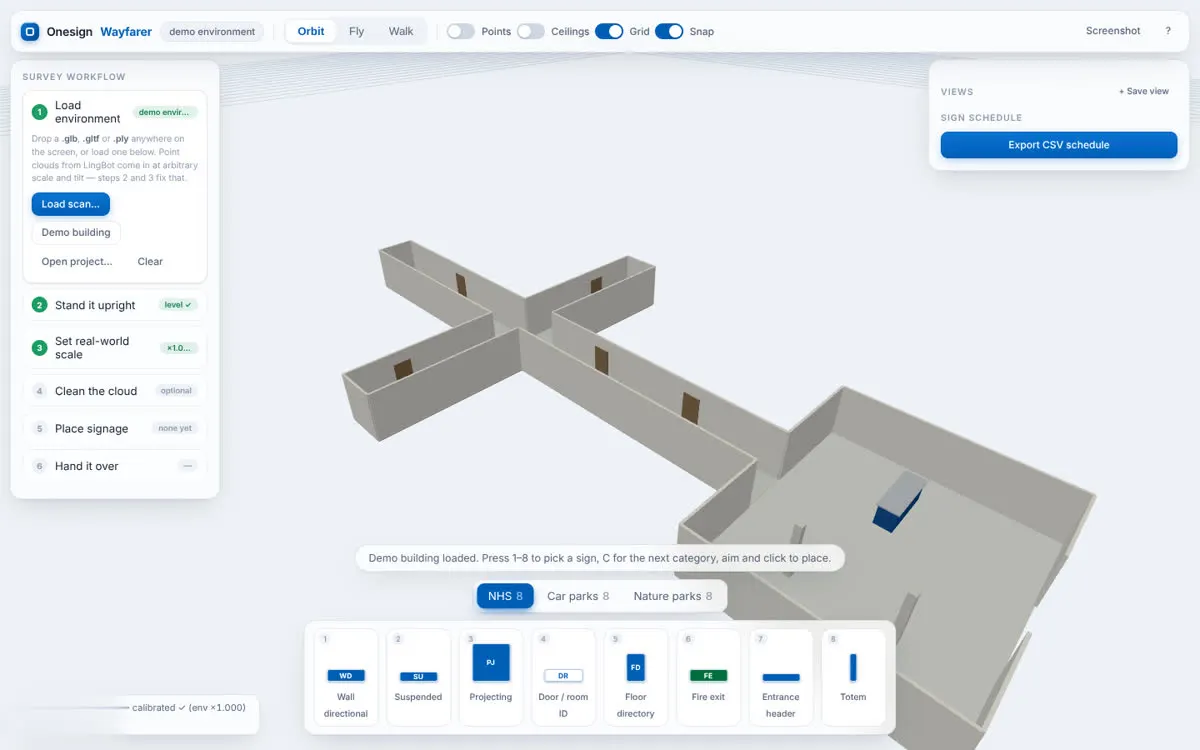Collapse the Load environment step
The width and height of the screenshot is (1200, 750).
point(115,112)
